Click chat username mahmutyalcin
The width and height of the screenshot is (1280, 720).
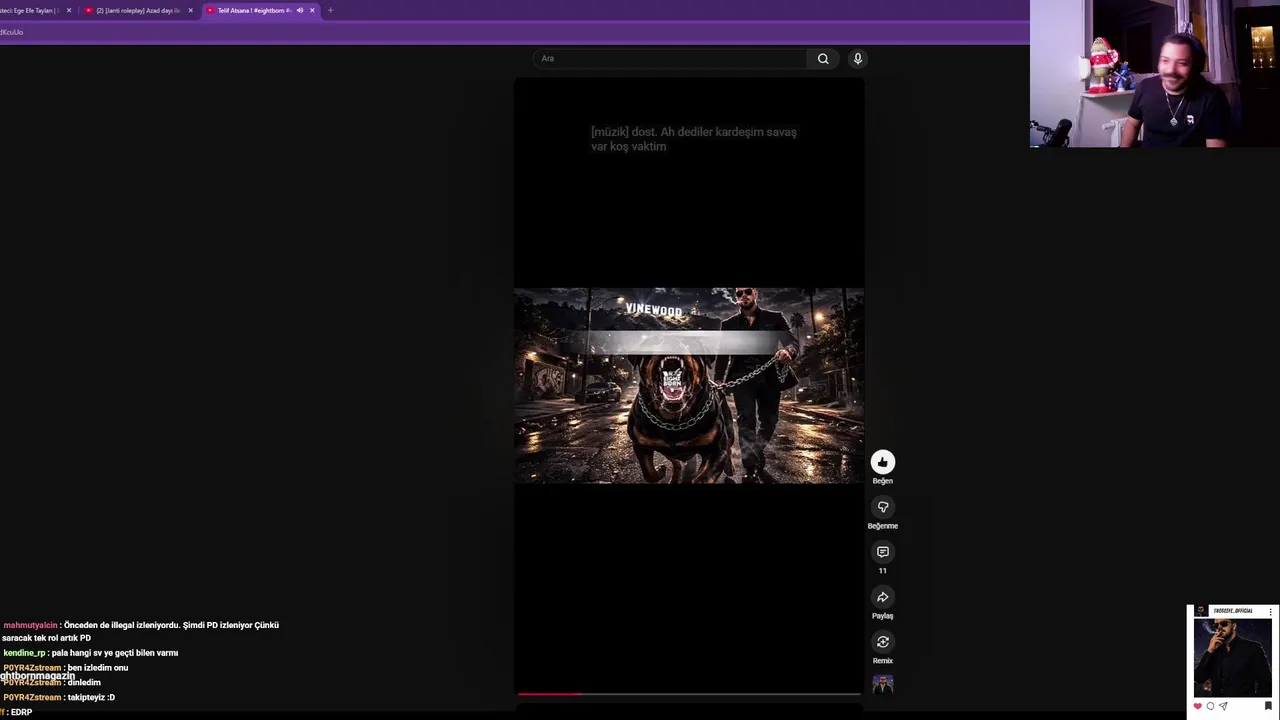point(30,625)
